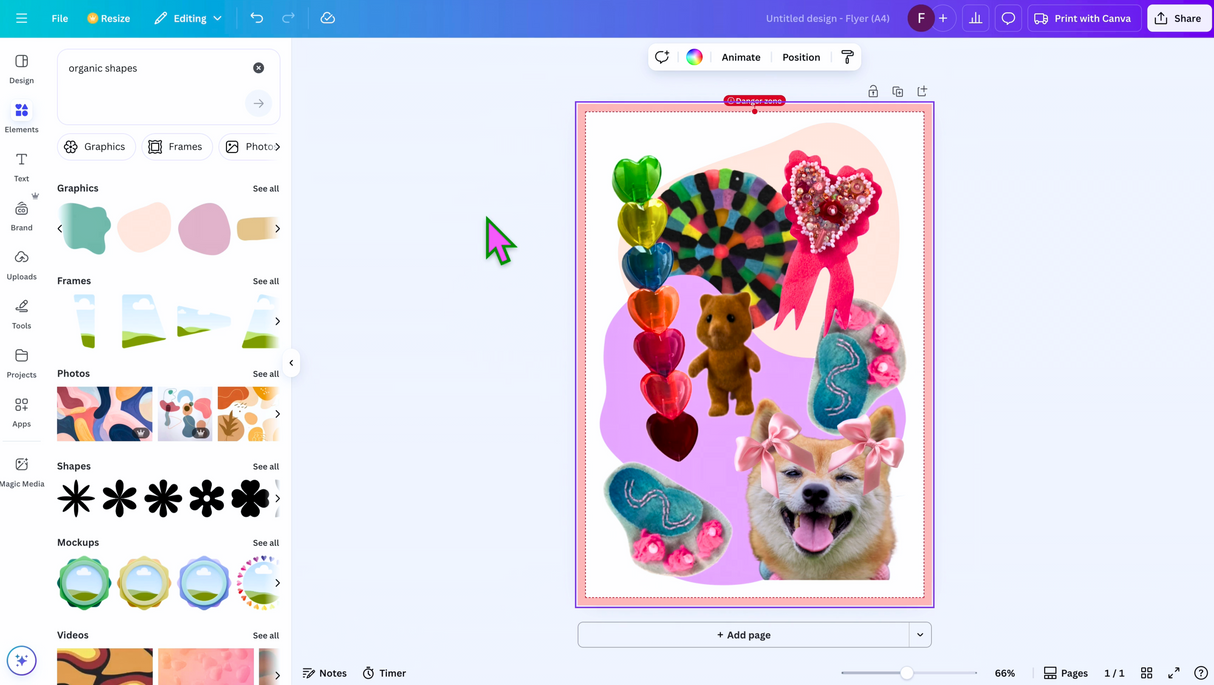The width and height of the screenshot is (1214, 685).
Task: Click the cloud save status icon
Action: (327, 18)
